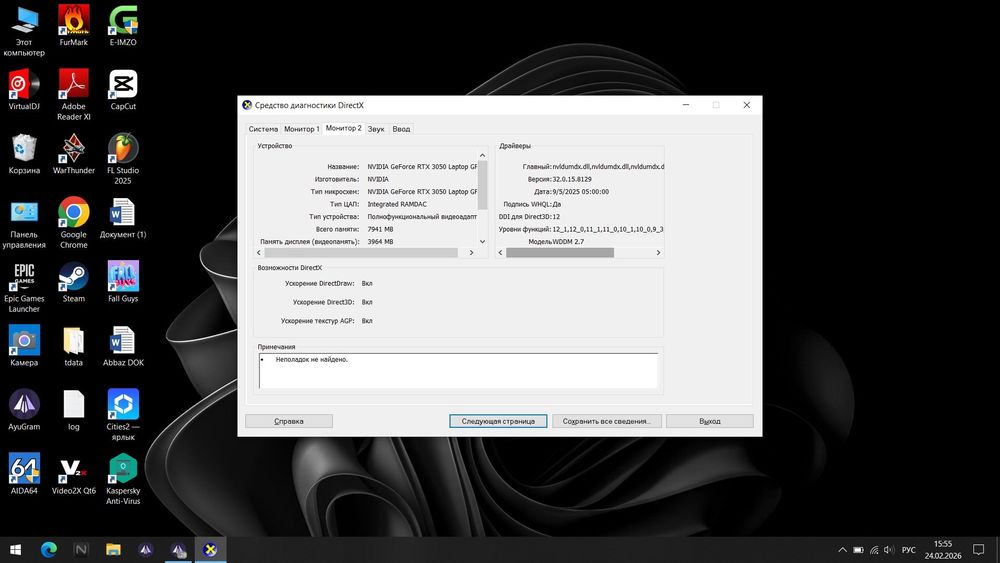Launch the VirtualDJ shortcut
The height and width of the screenshot is (563, 1000).
click(24, 90)
